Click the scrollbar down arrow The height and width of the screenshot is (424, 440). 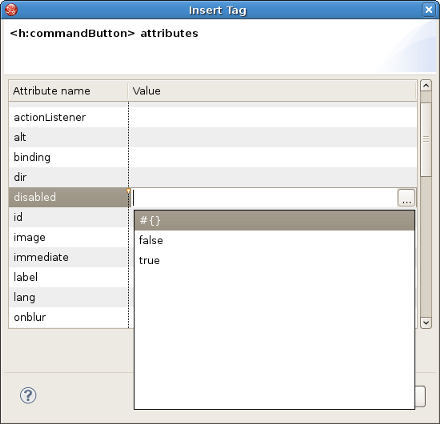point(426,323)
